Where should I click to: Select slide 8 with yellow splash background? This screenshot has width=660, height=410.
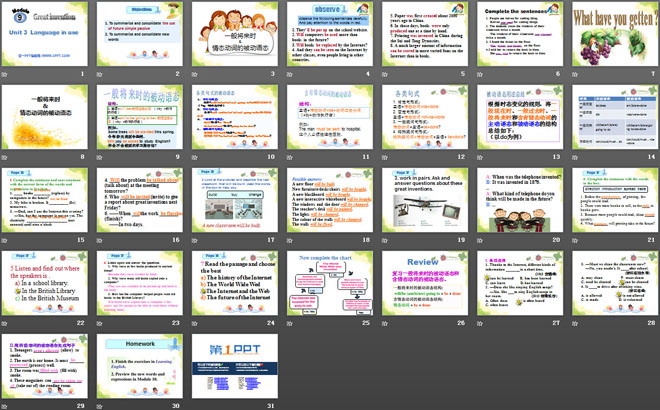45,117
